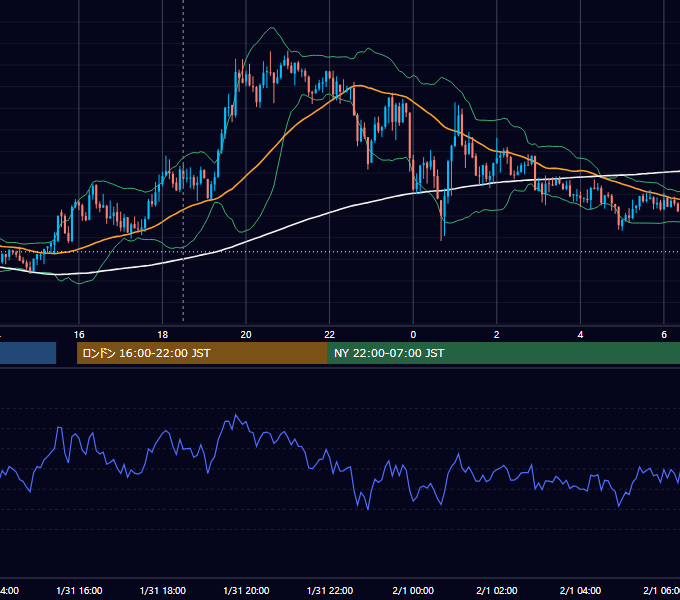Click the 2 hour label on chart axis
680x600 pixels.
click(x=497, y=335)
